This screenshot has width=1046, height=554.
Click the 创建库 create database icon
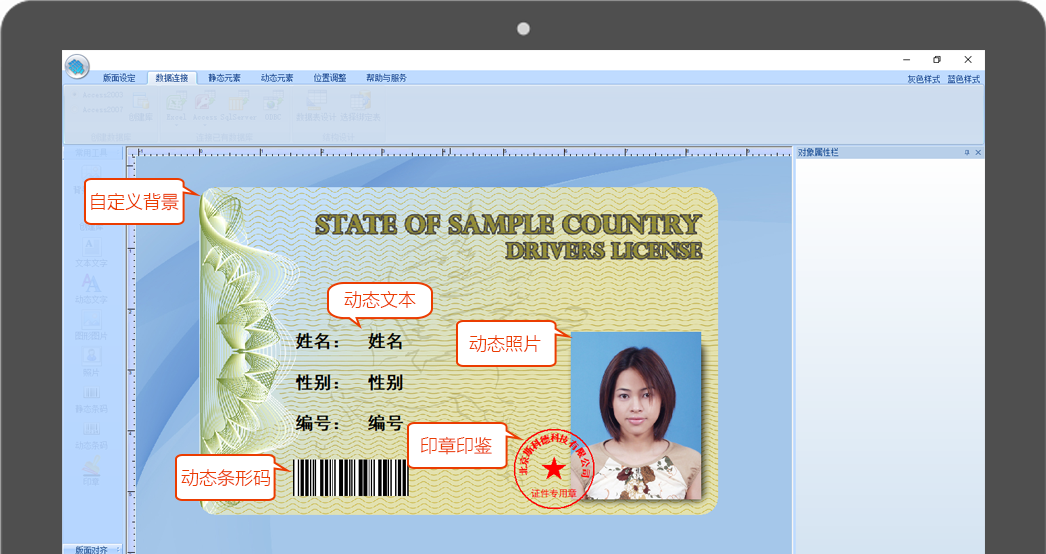pos(140,107)
